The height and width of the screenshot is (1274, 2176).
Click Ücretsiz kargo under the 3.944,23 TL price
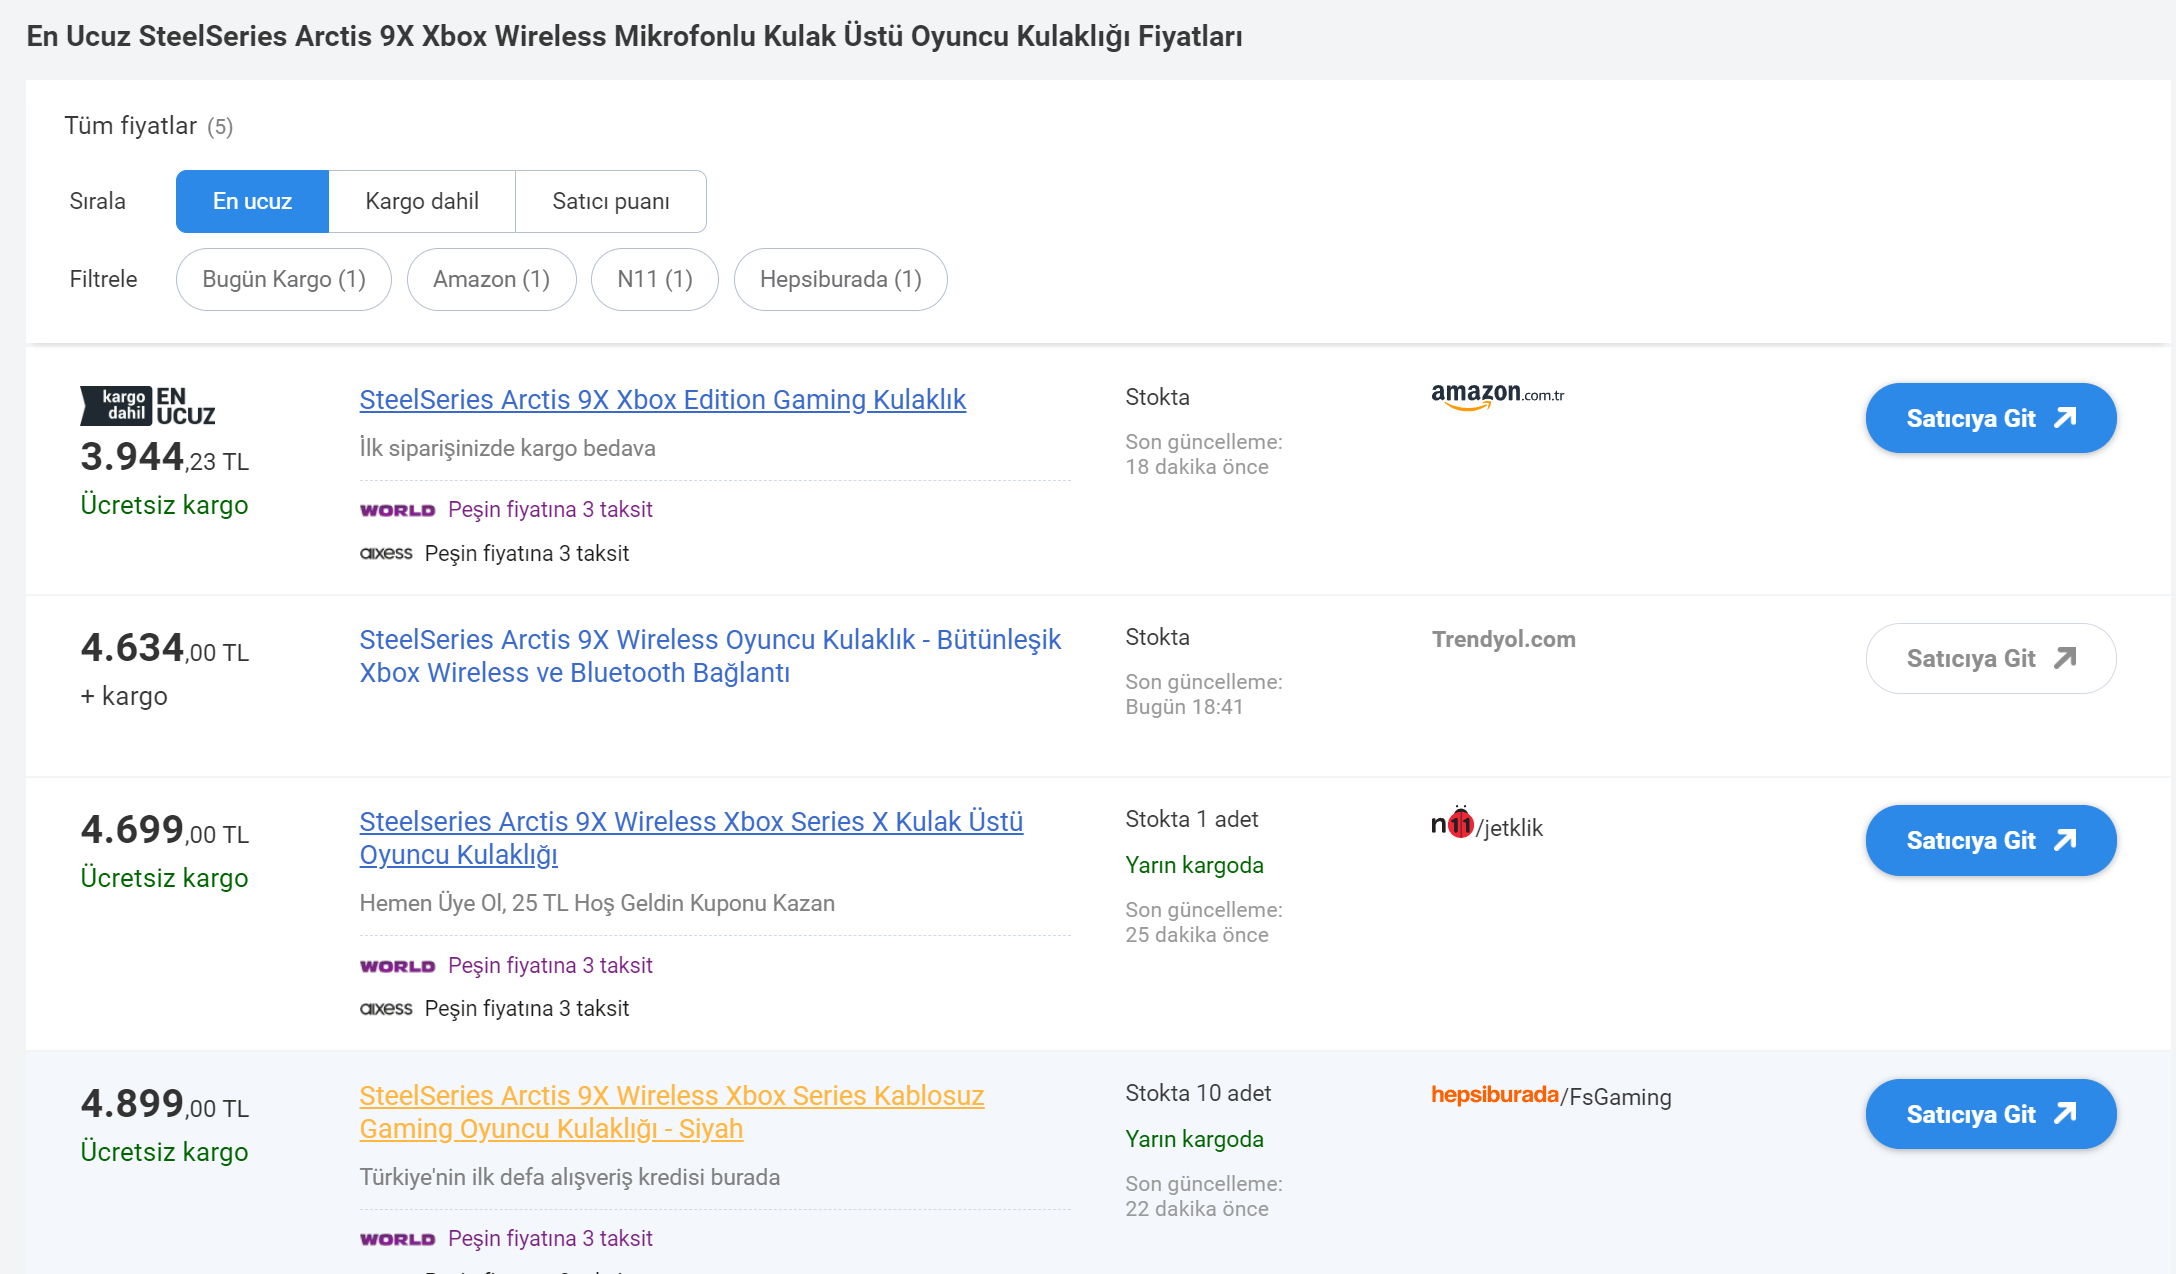tap(164, 505)
